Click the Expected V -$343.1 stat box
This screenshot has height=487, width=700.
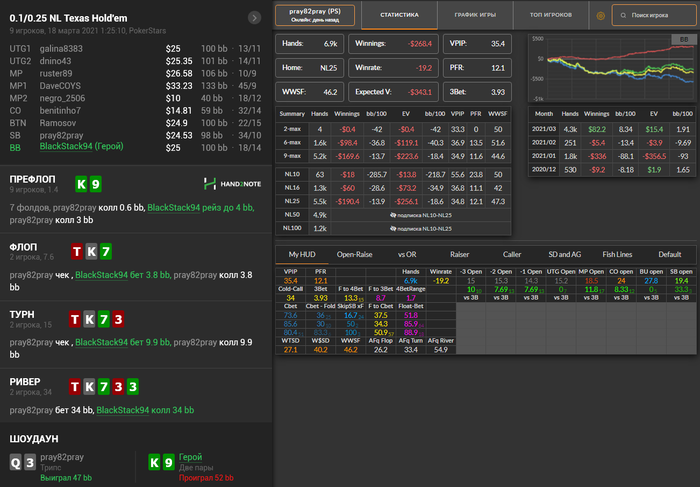click(x=393, y=92)
